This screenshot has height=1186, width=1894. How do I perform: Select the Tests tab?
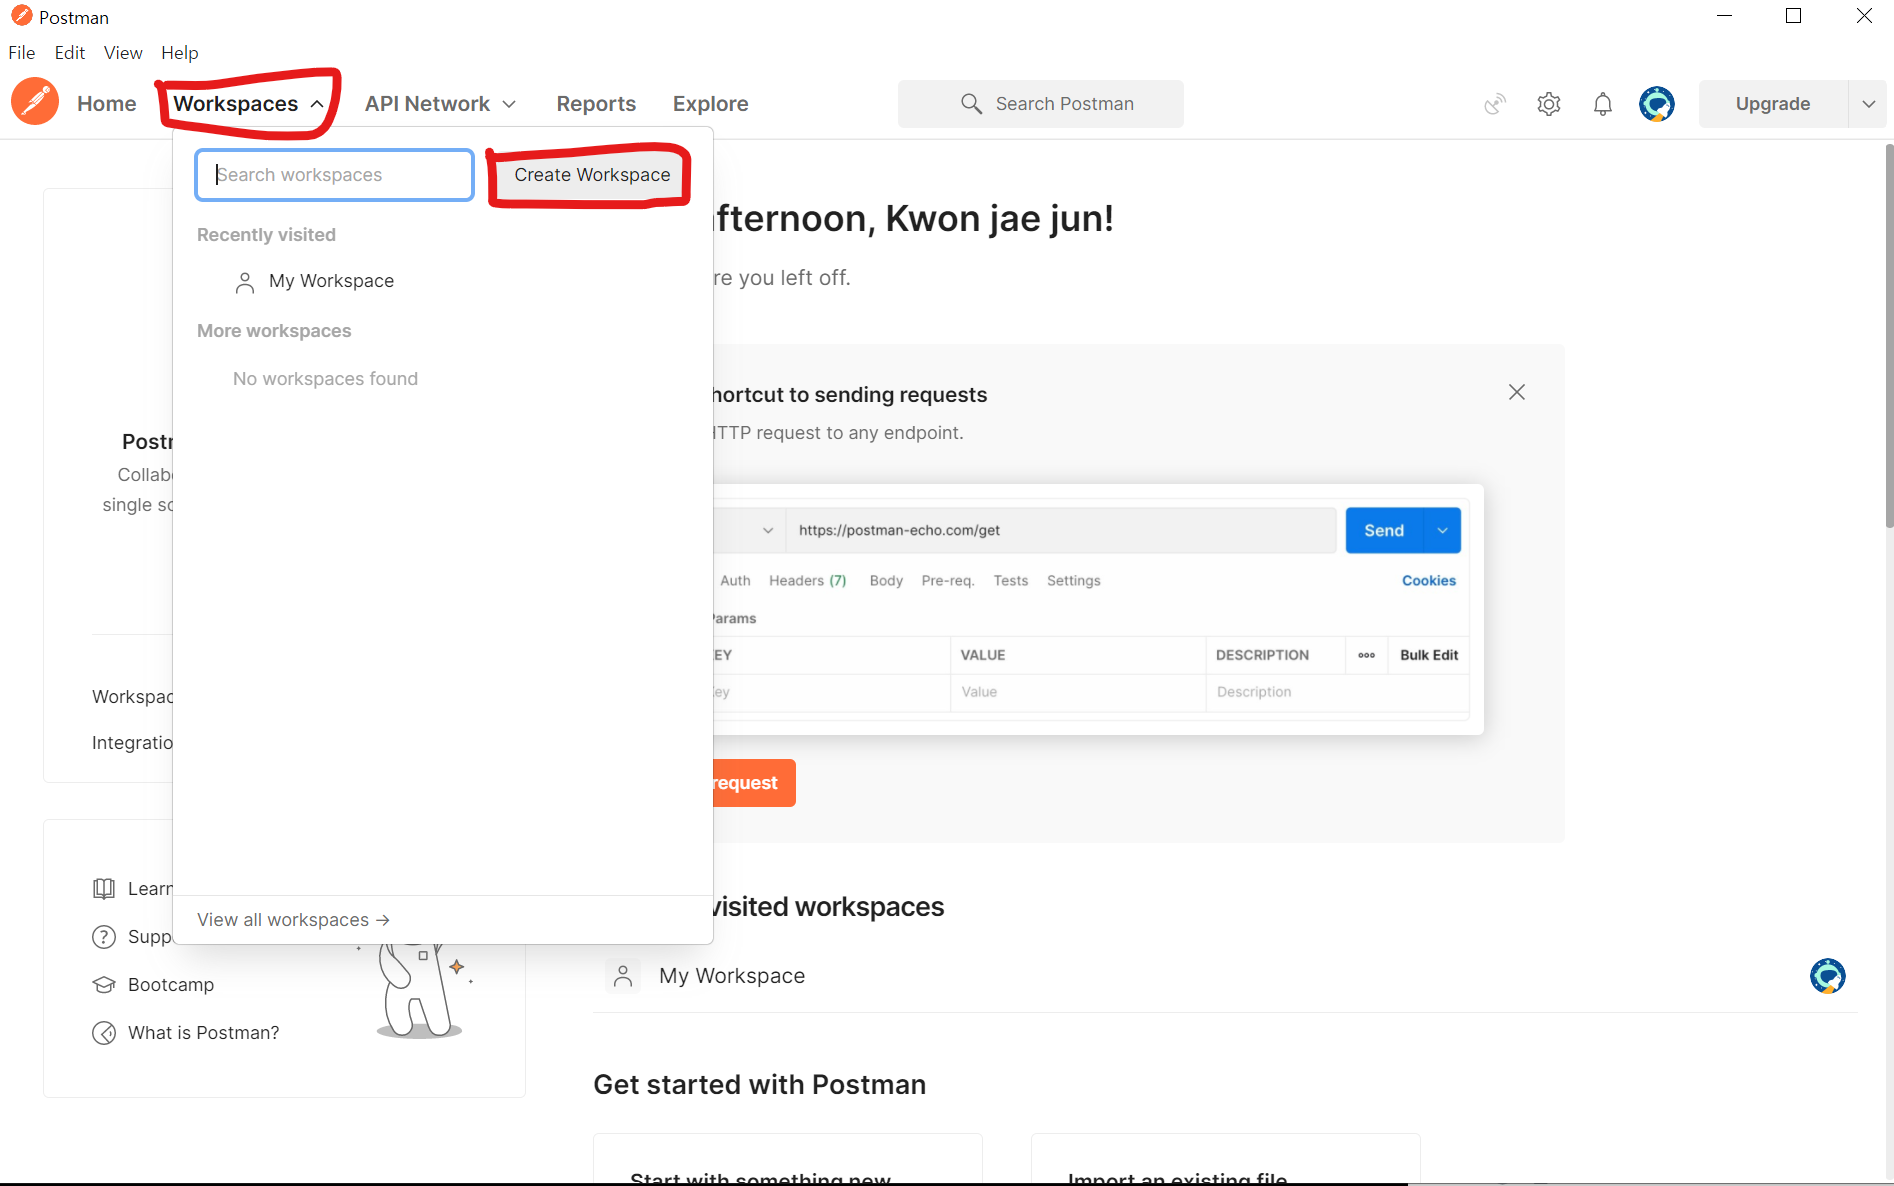tap(1011, 581)
